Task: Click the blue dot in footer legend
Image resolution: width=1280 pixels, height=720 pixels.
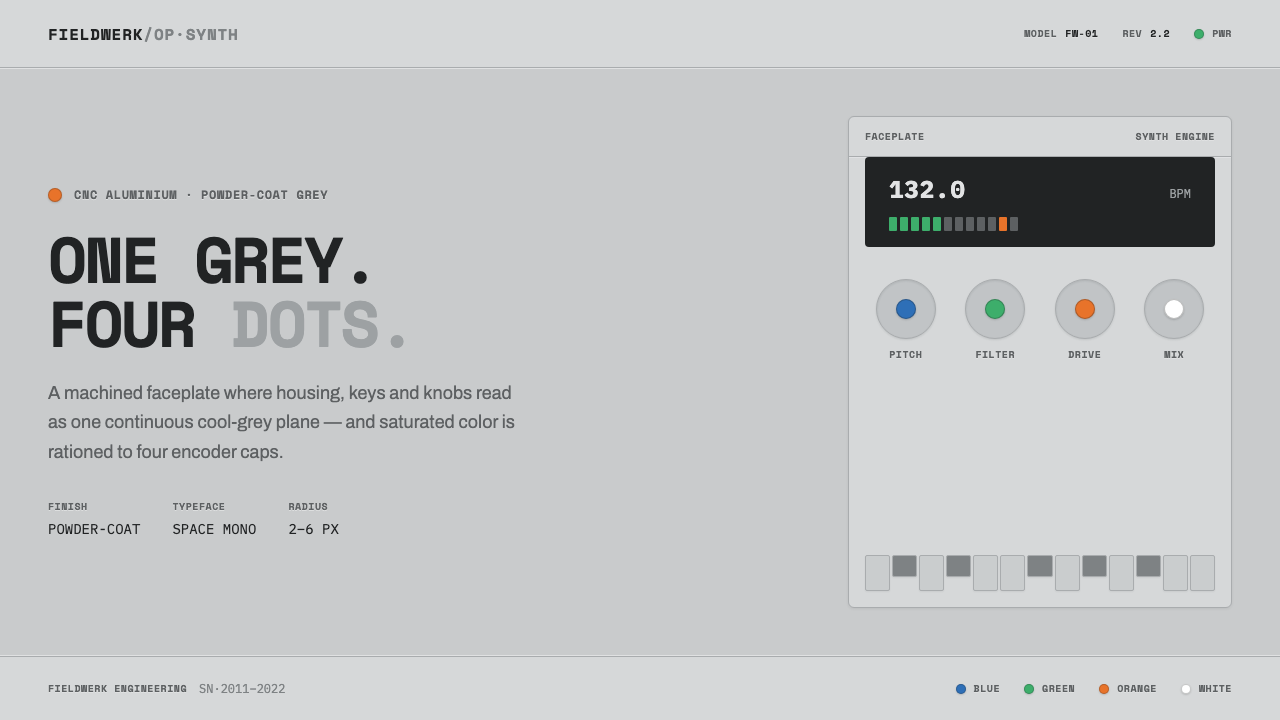Action: tap(961, 689)
